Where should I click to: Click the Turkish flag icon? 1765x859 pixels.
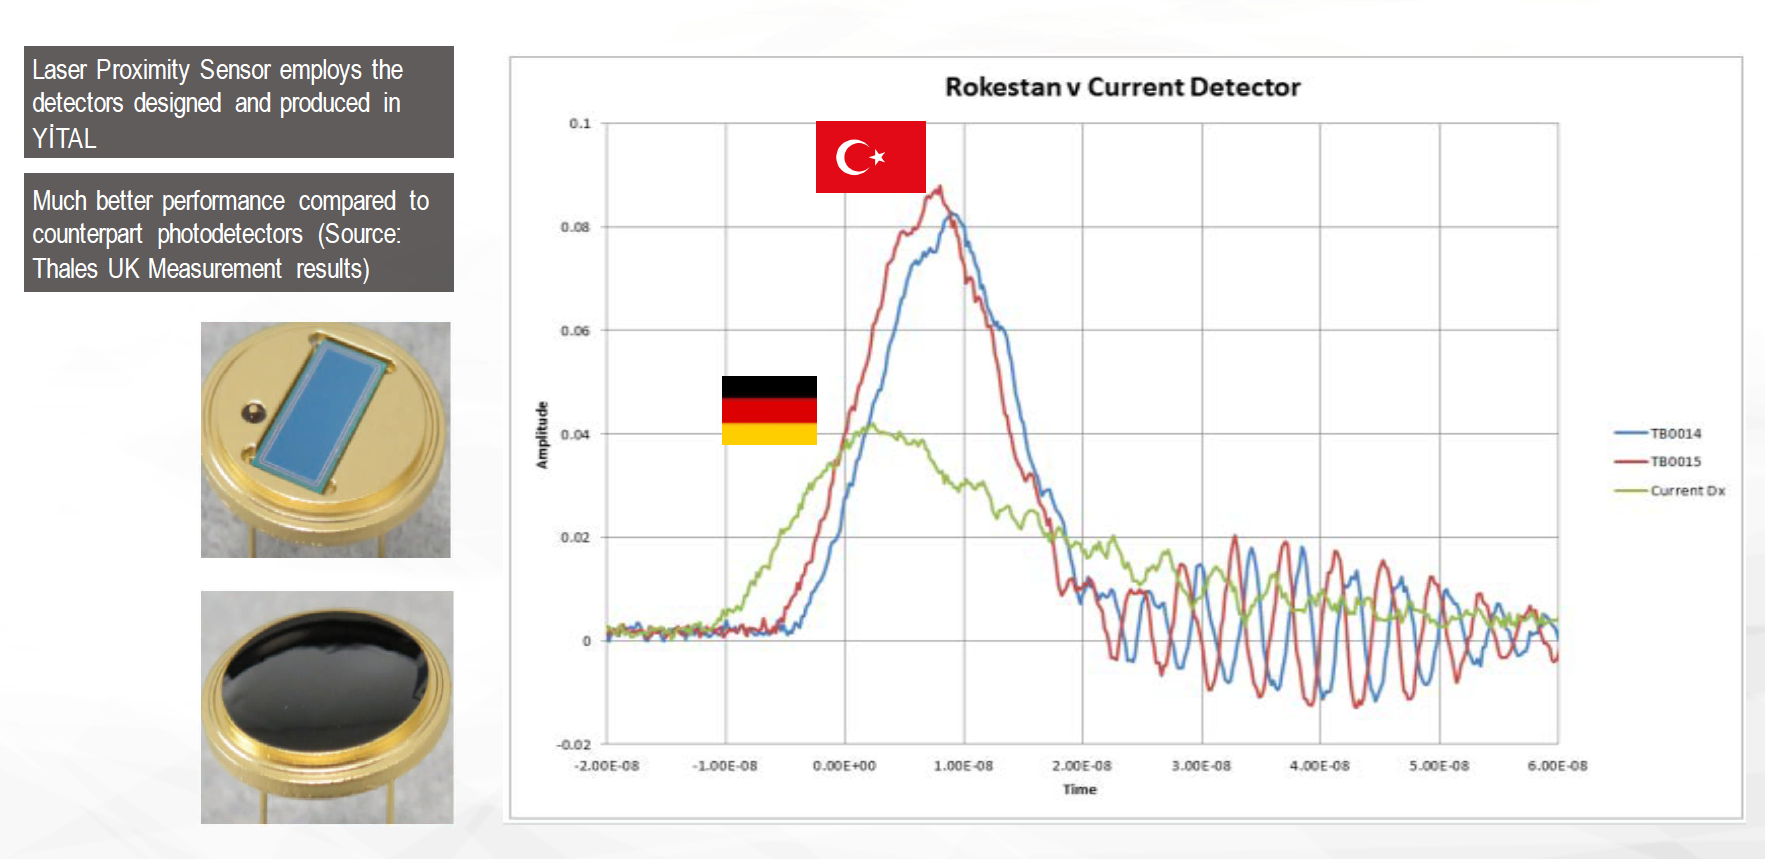pyautogui.click(x=870, y=157)
